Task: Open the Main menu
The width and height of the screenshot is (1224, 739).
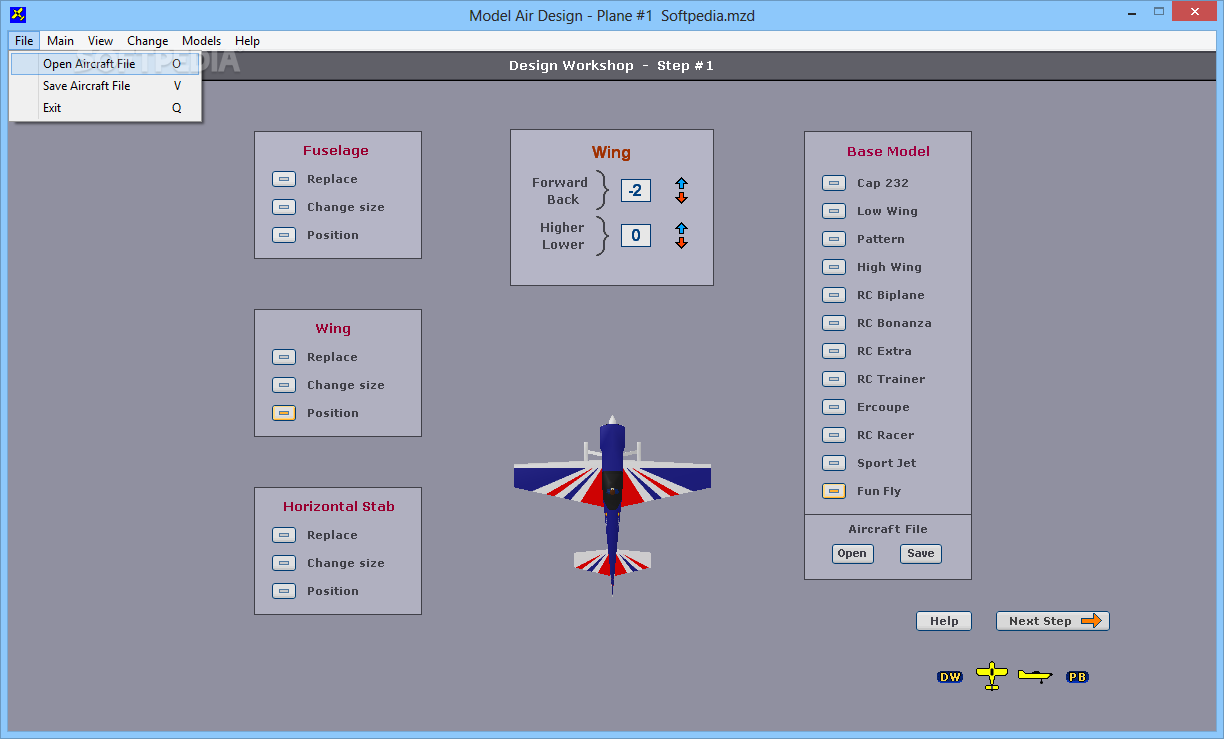Action: (x=60, y=41)
